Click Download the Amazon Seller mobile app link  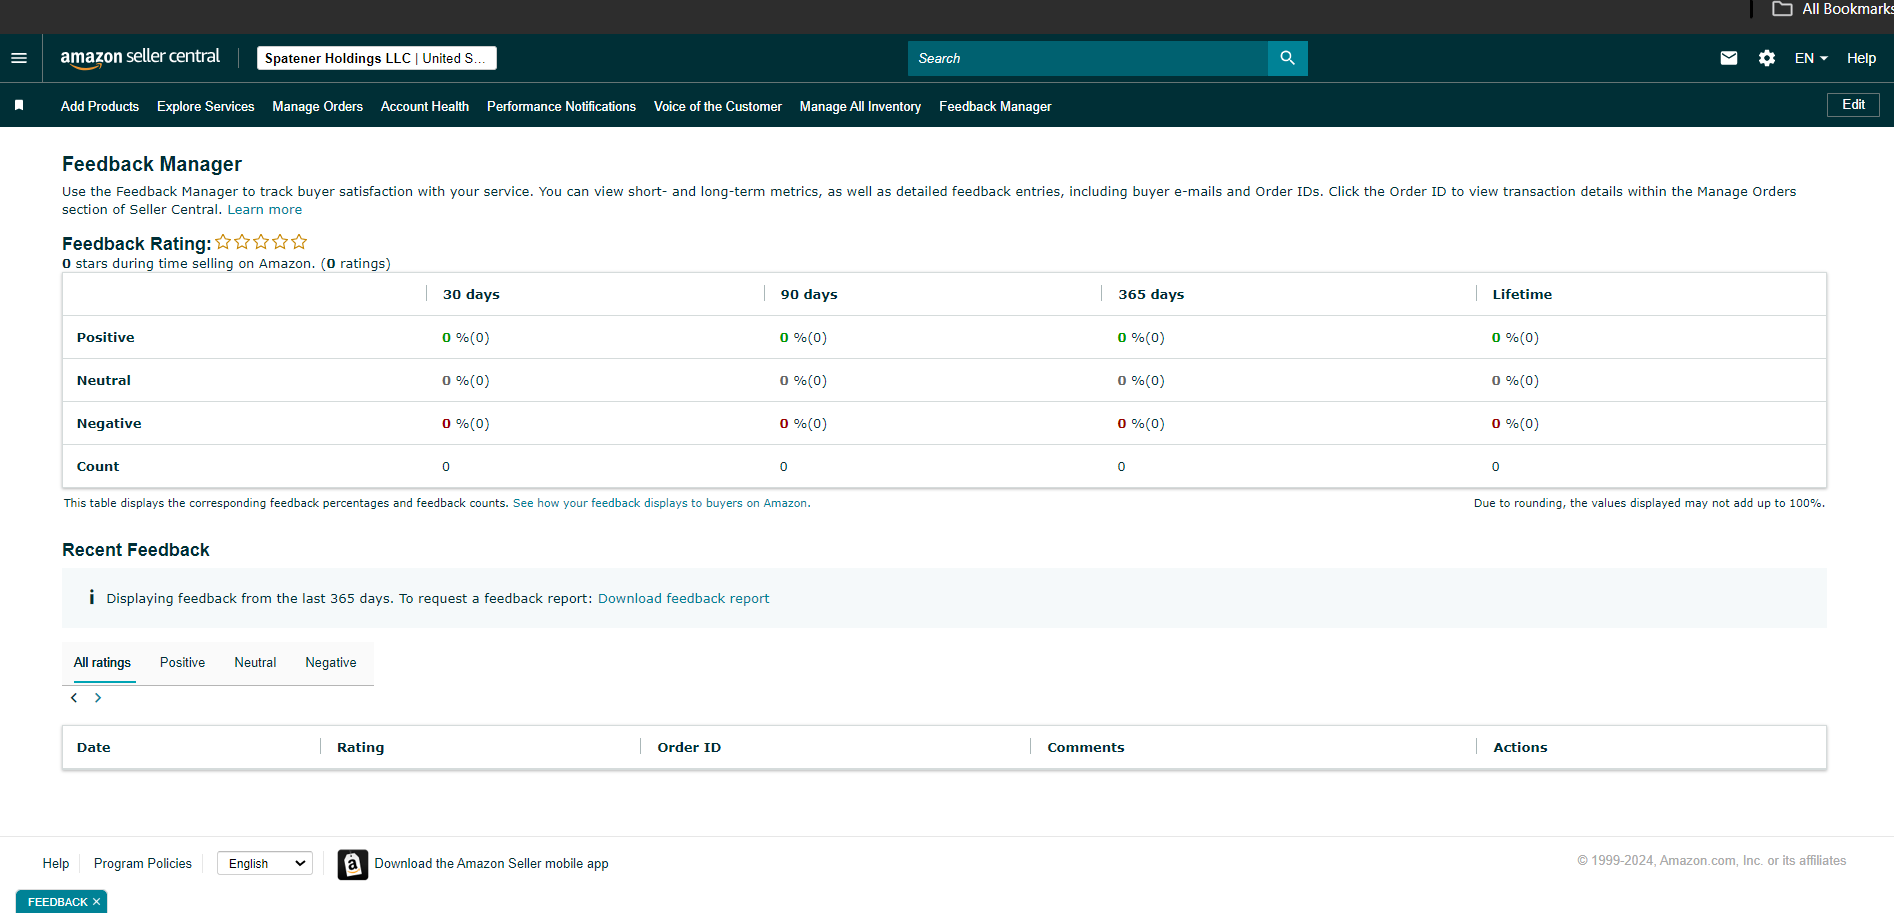492,864
